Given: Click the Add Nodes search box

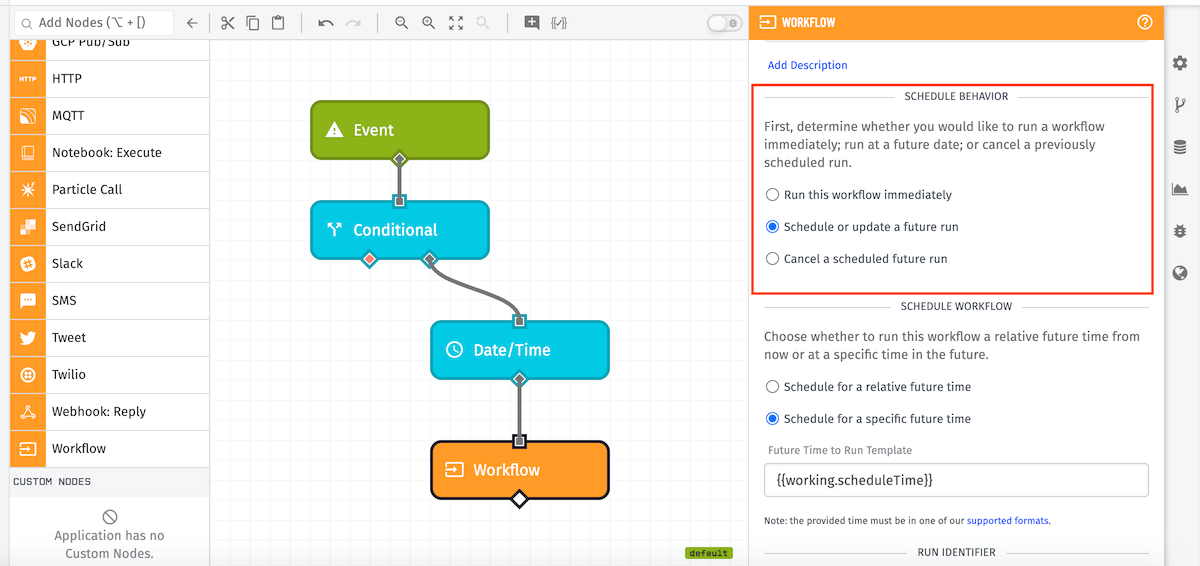Looking at the screenshot, I should coord(92,23).
